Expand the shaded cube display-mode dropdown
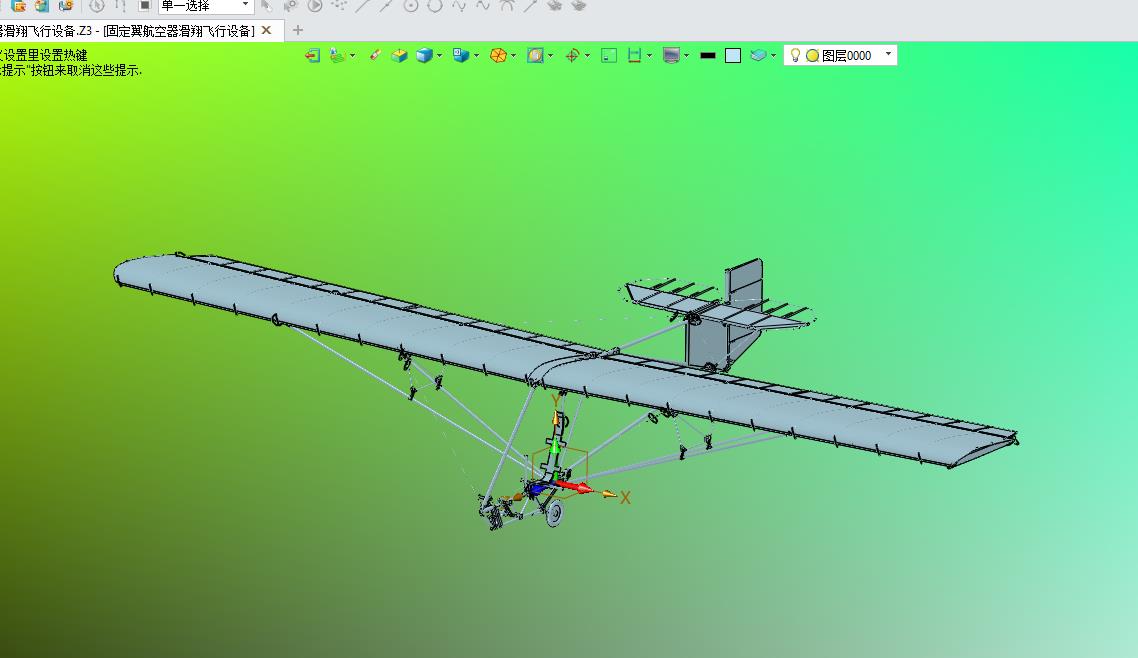Viewport: 1138px width, 658px height. click(x=440, y=56)
